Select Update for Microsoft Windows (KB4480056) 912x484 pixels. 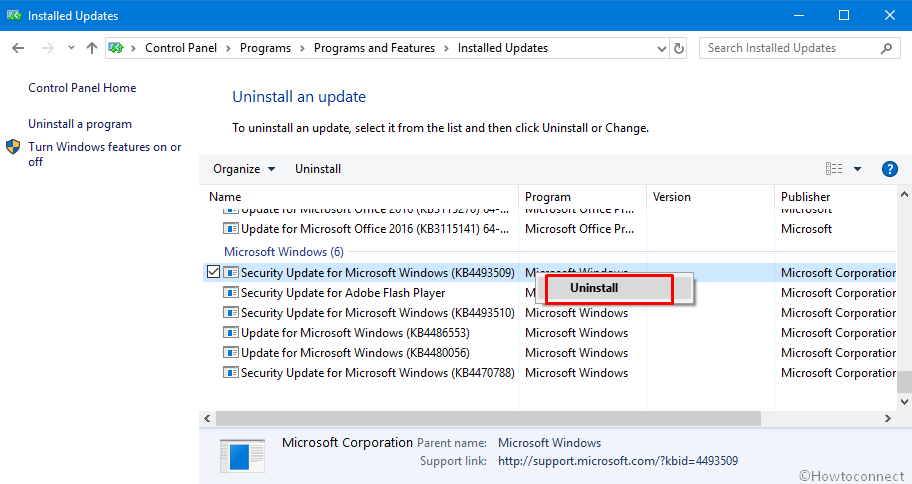[355, 353]
